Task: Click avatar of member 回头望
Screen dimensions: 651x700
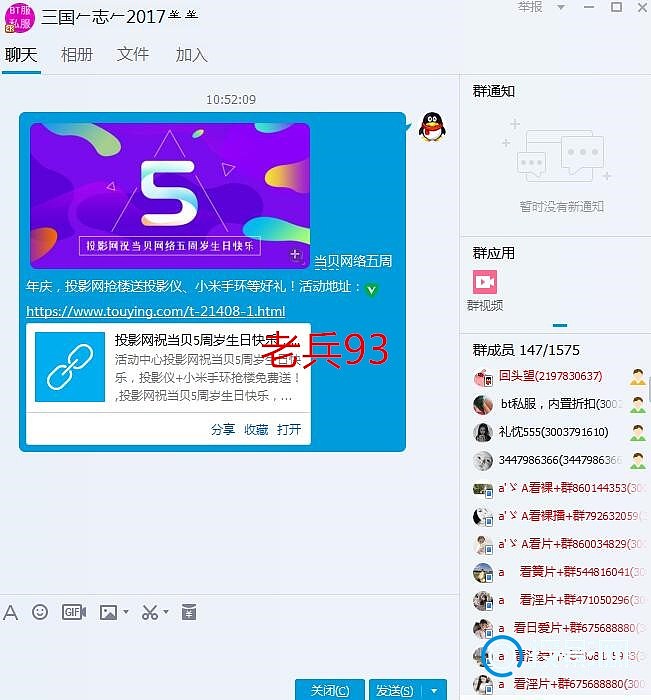Action: pos(483,378)
